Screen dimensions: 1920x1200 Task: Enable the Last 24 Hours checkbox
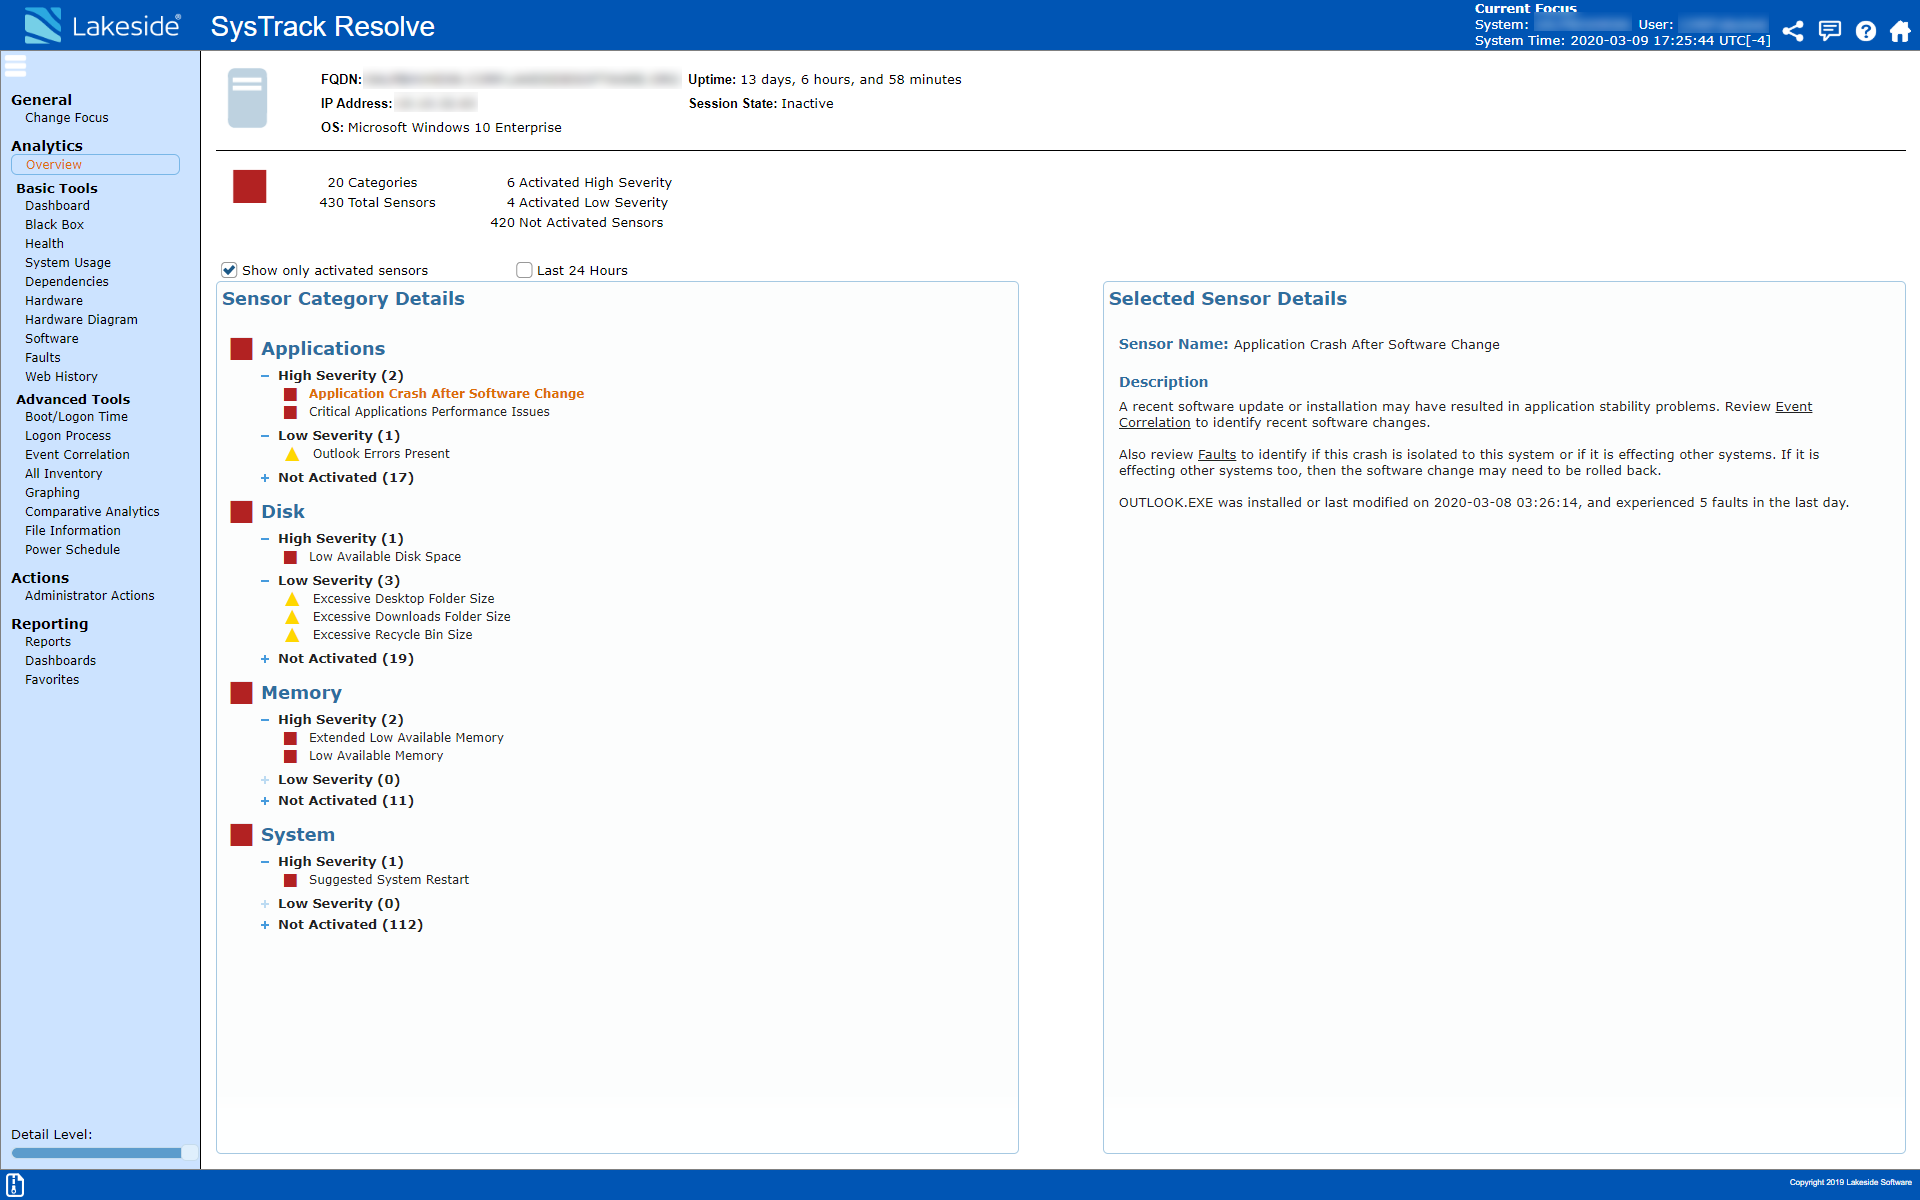(524, 270)
